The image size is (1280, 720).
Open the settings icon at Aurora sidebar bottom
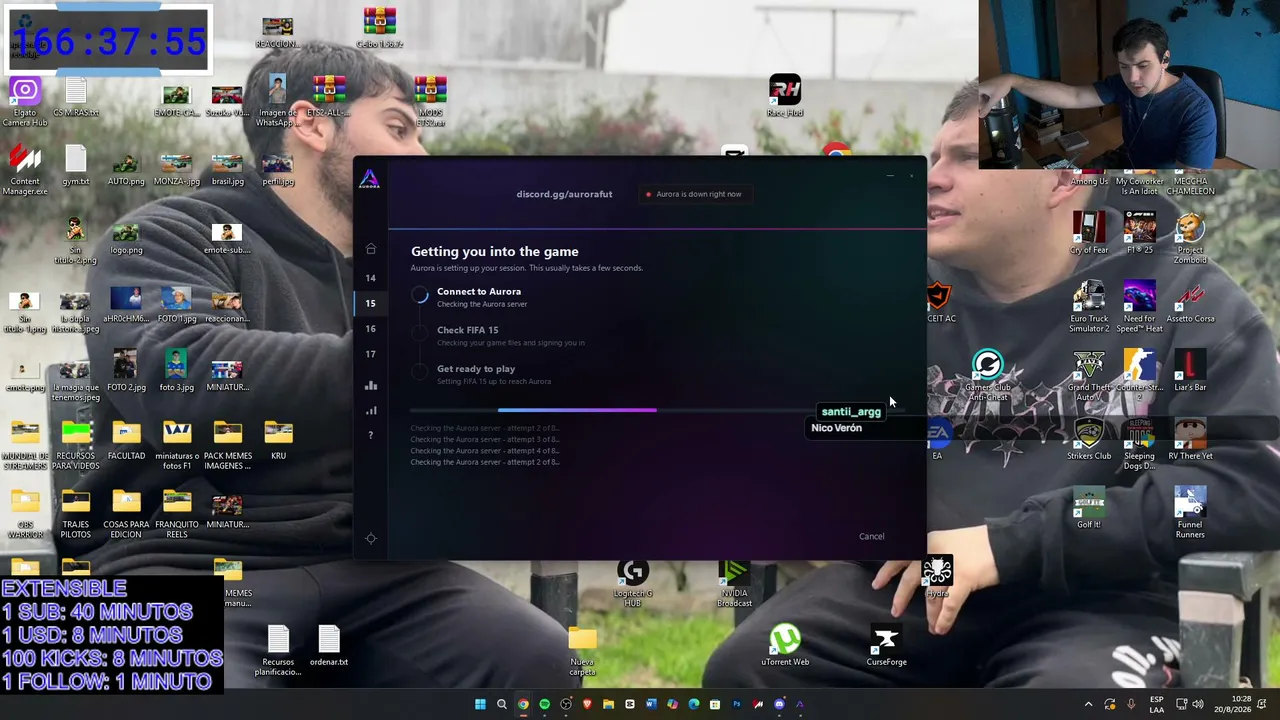[371, 538]
